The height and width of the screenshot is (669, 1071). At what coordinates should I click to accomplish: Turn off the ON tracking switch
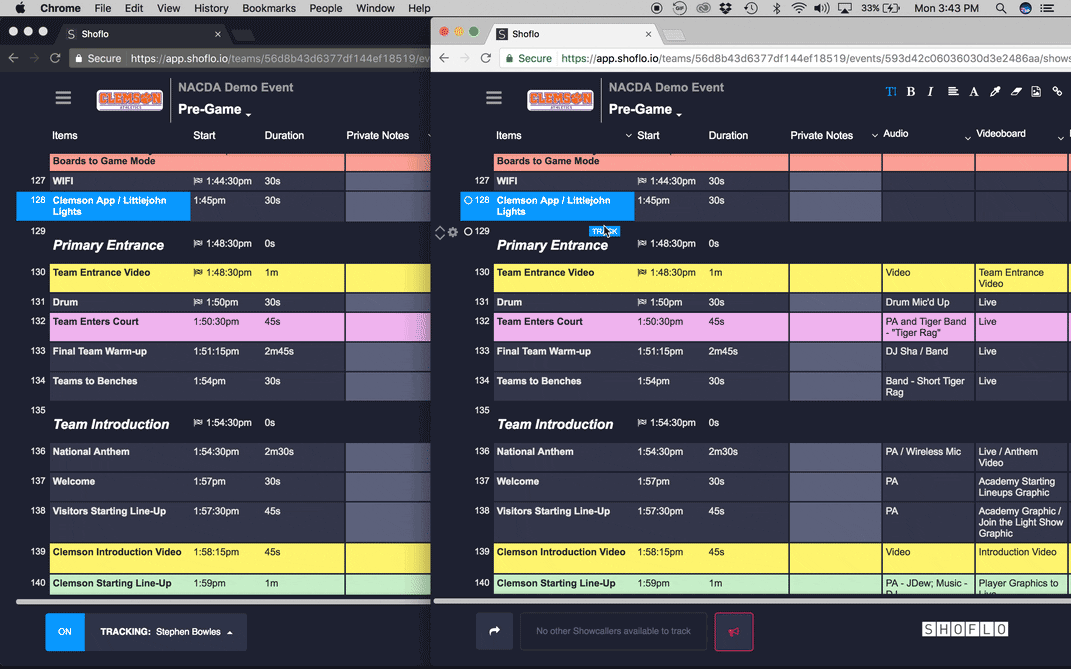pos(65,632)
